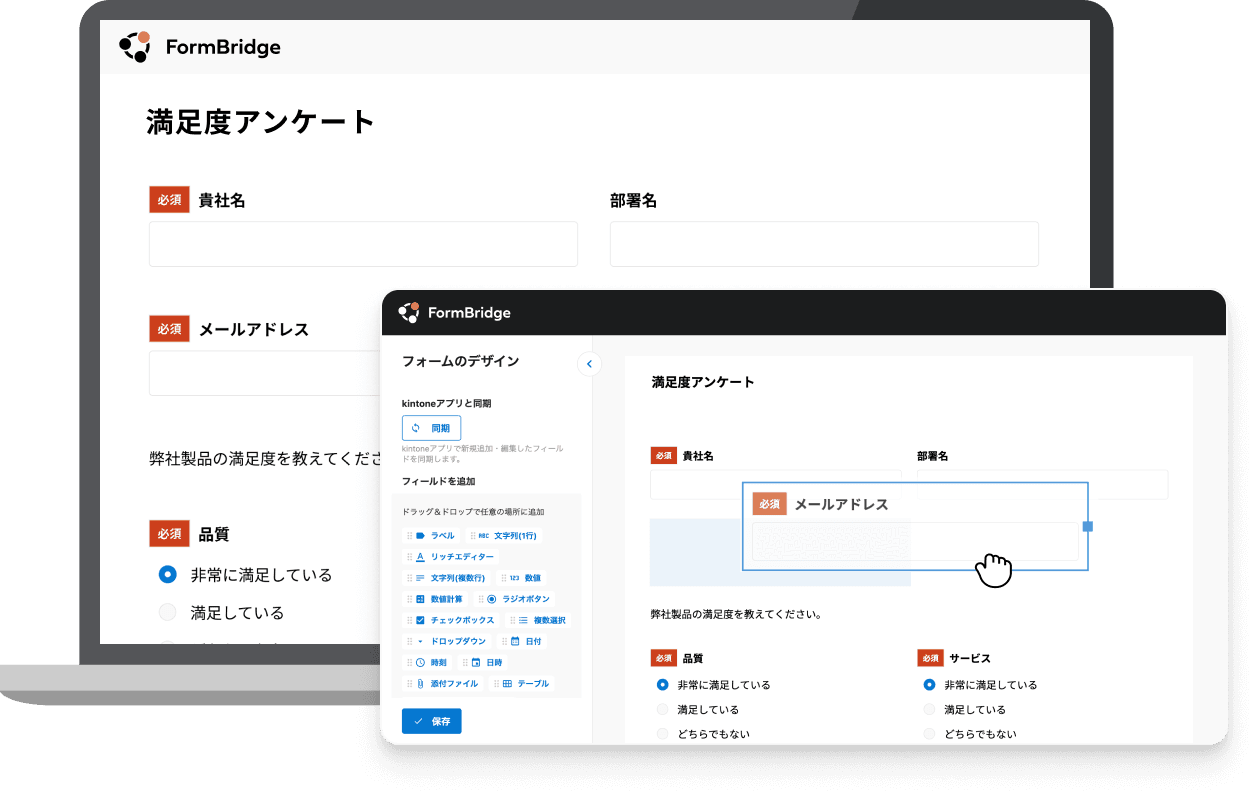Image resolution: width=1253 pixels, height=791 pixels.
Task: Select the 複数選択 field type
Action: tap(538, 620)
